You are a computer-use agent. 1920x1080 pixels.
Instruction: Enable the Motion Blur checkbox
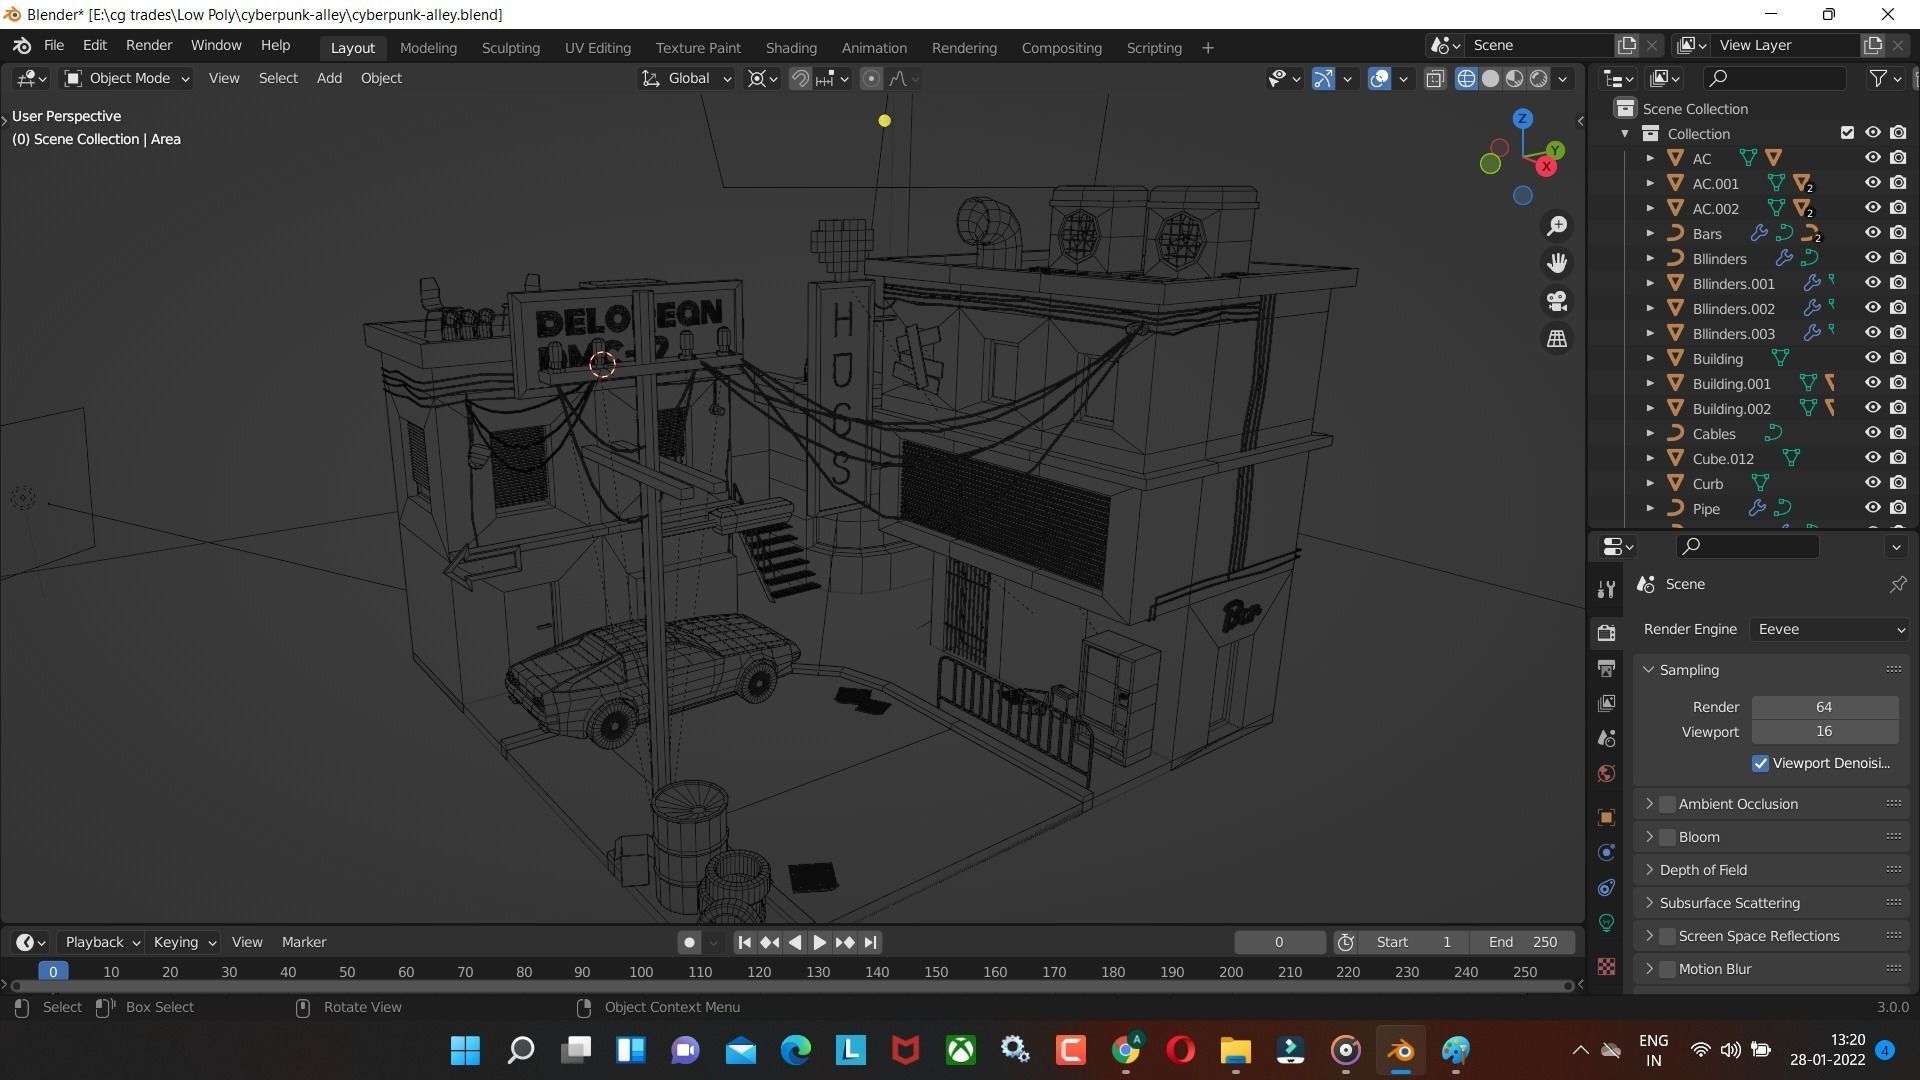coord(1667,969)
